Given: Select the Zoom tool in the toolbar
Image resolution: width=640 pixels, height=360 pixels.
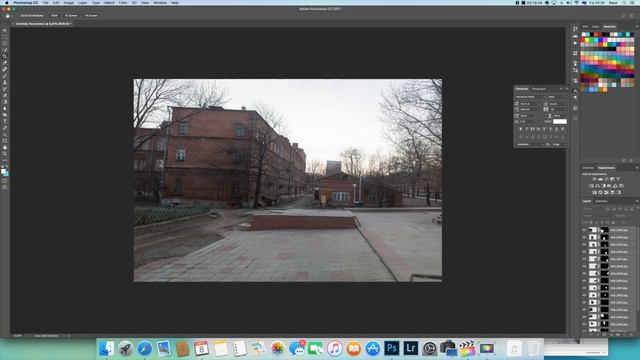Looking at the screenshot, I should click(x=5, y=154).
